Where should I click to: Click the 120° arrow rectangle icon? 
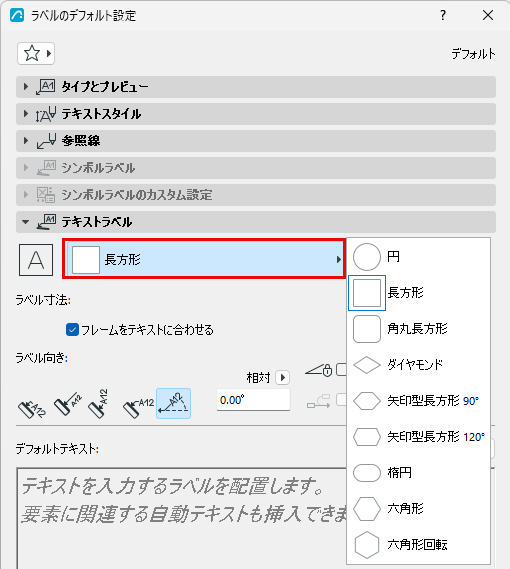point(367,437)
